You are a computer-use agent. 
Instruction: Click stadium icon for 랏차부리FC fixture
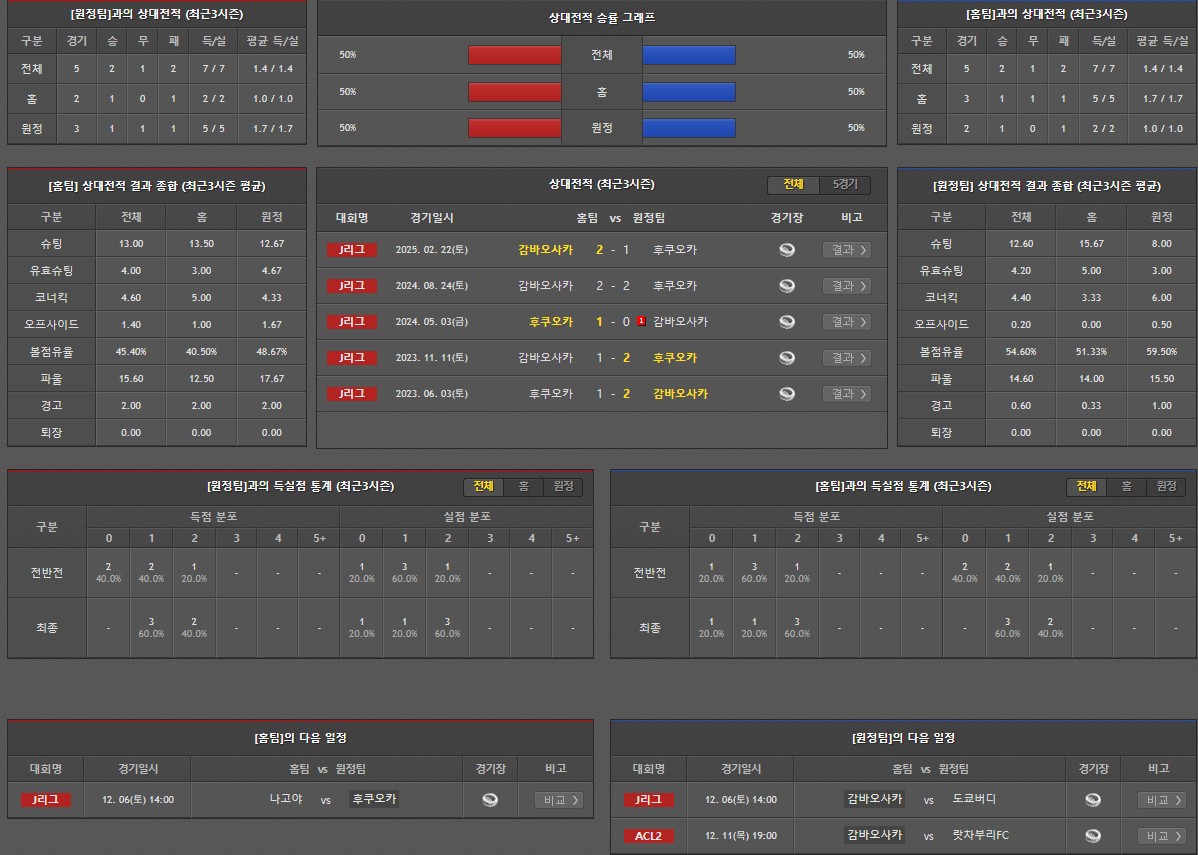point(1092,836)
